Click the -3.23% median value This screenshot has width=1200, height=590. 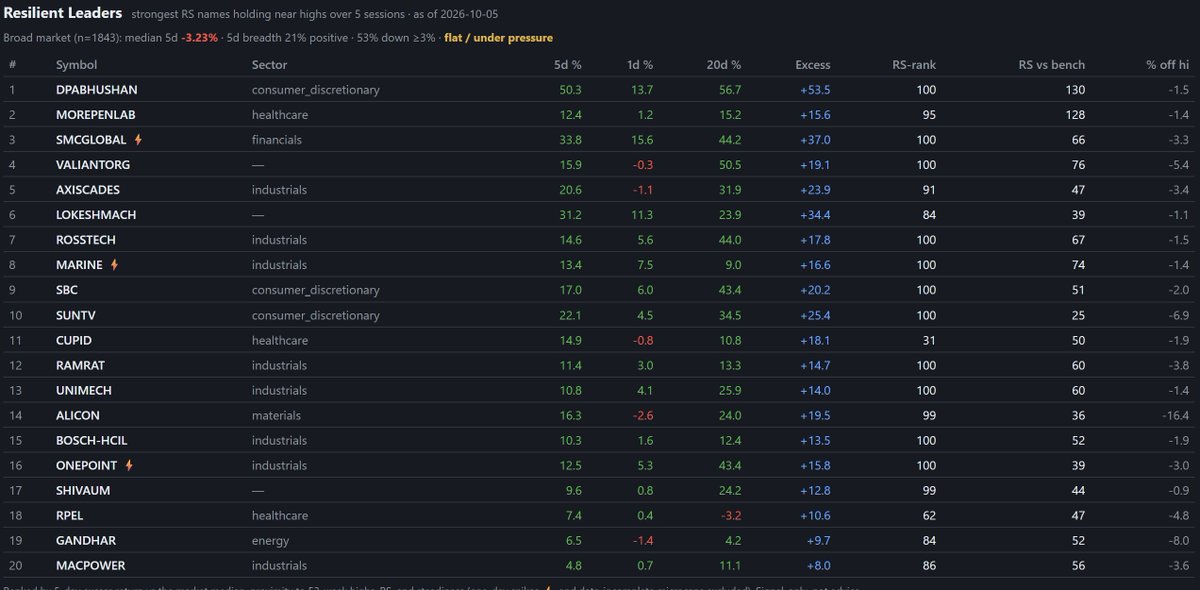(201, 38)
